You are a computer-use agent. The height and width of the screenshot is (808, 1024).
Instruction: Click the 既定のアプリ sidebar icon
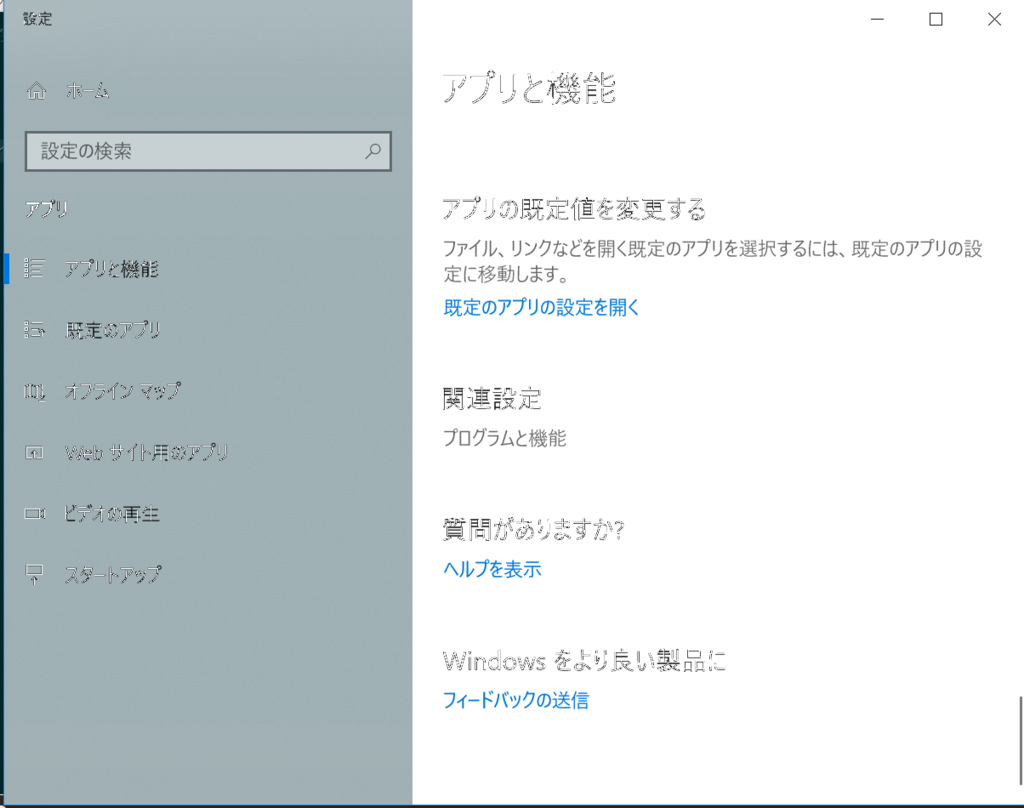35,330
